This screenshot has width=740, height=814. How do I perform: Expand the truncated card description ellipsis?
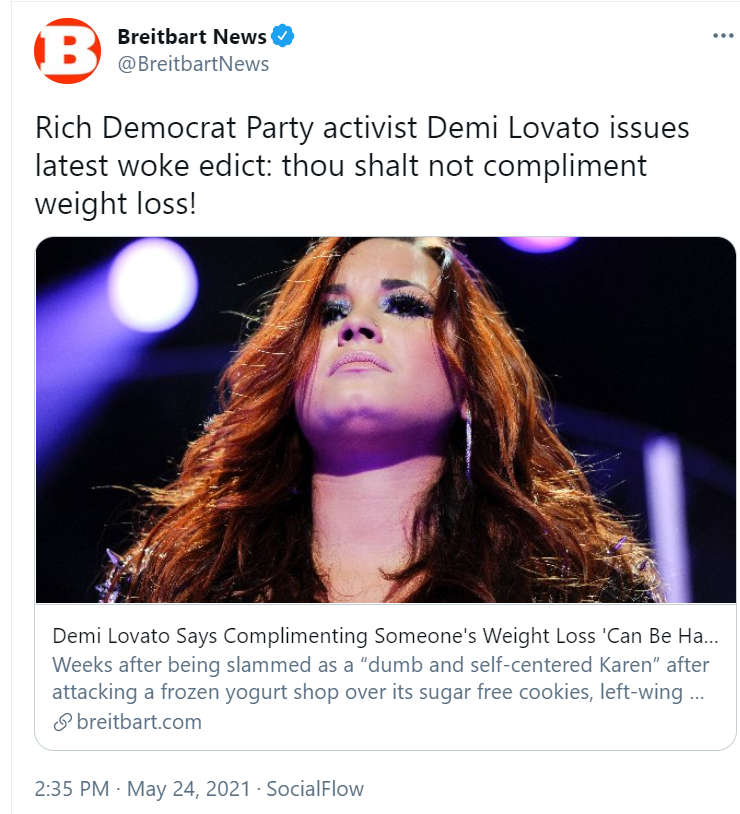pyautogui.click(x=696, y=697)
